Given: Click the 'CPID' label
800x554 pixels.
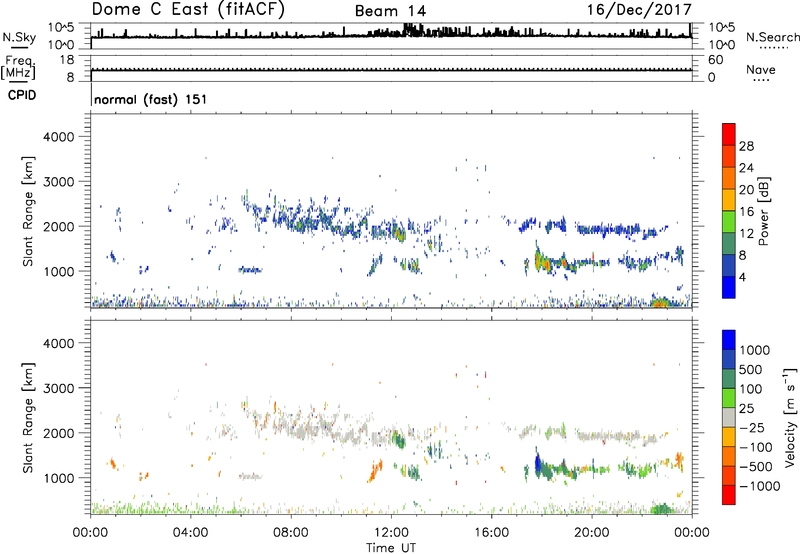Looking at the screenshot, I should (22, 95).
